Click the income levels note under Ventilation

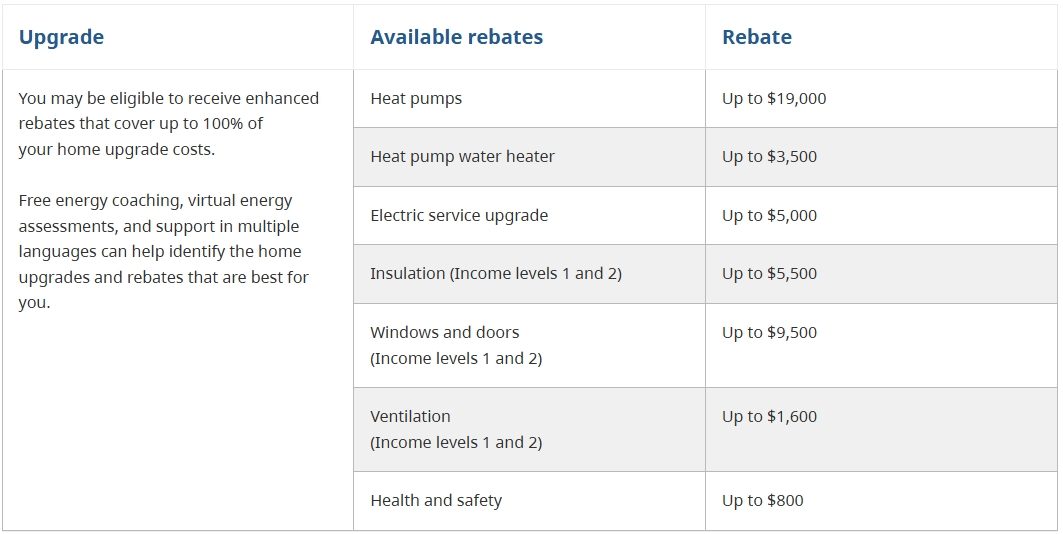pyautogui.click(x=456, y=442)
